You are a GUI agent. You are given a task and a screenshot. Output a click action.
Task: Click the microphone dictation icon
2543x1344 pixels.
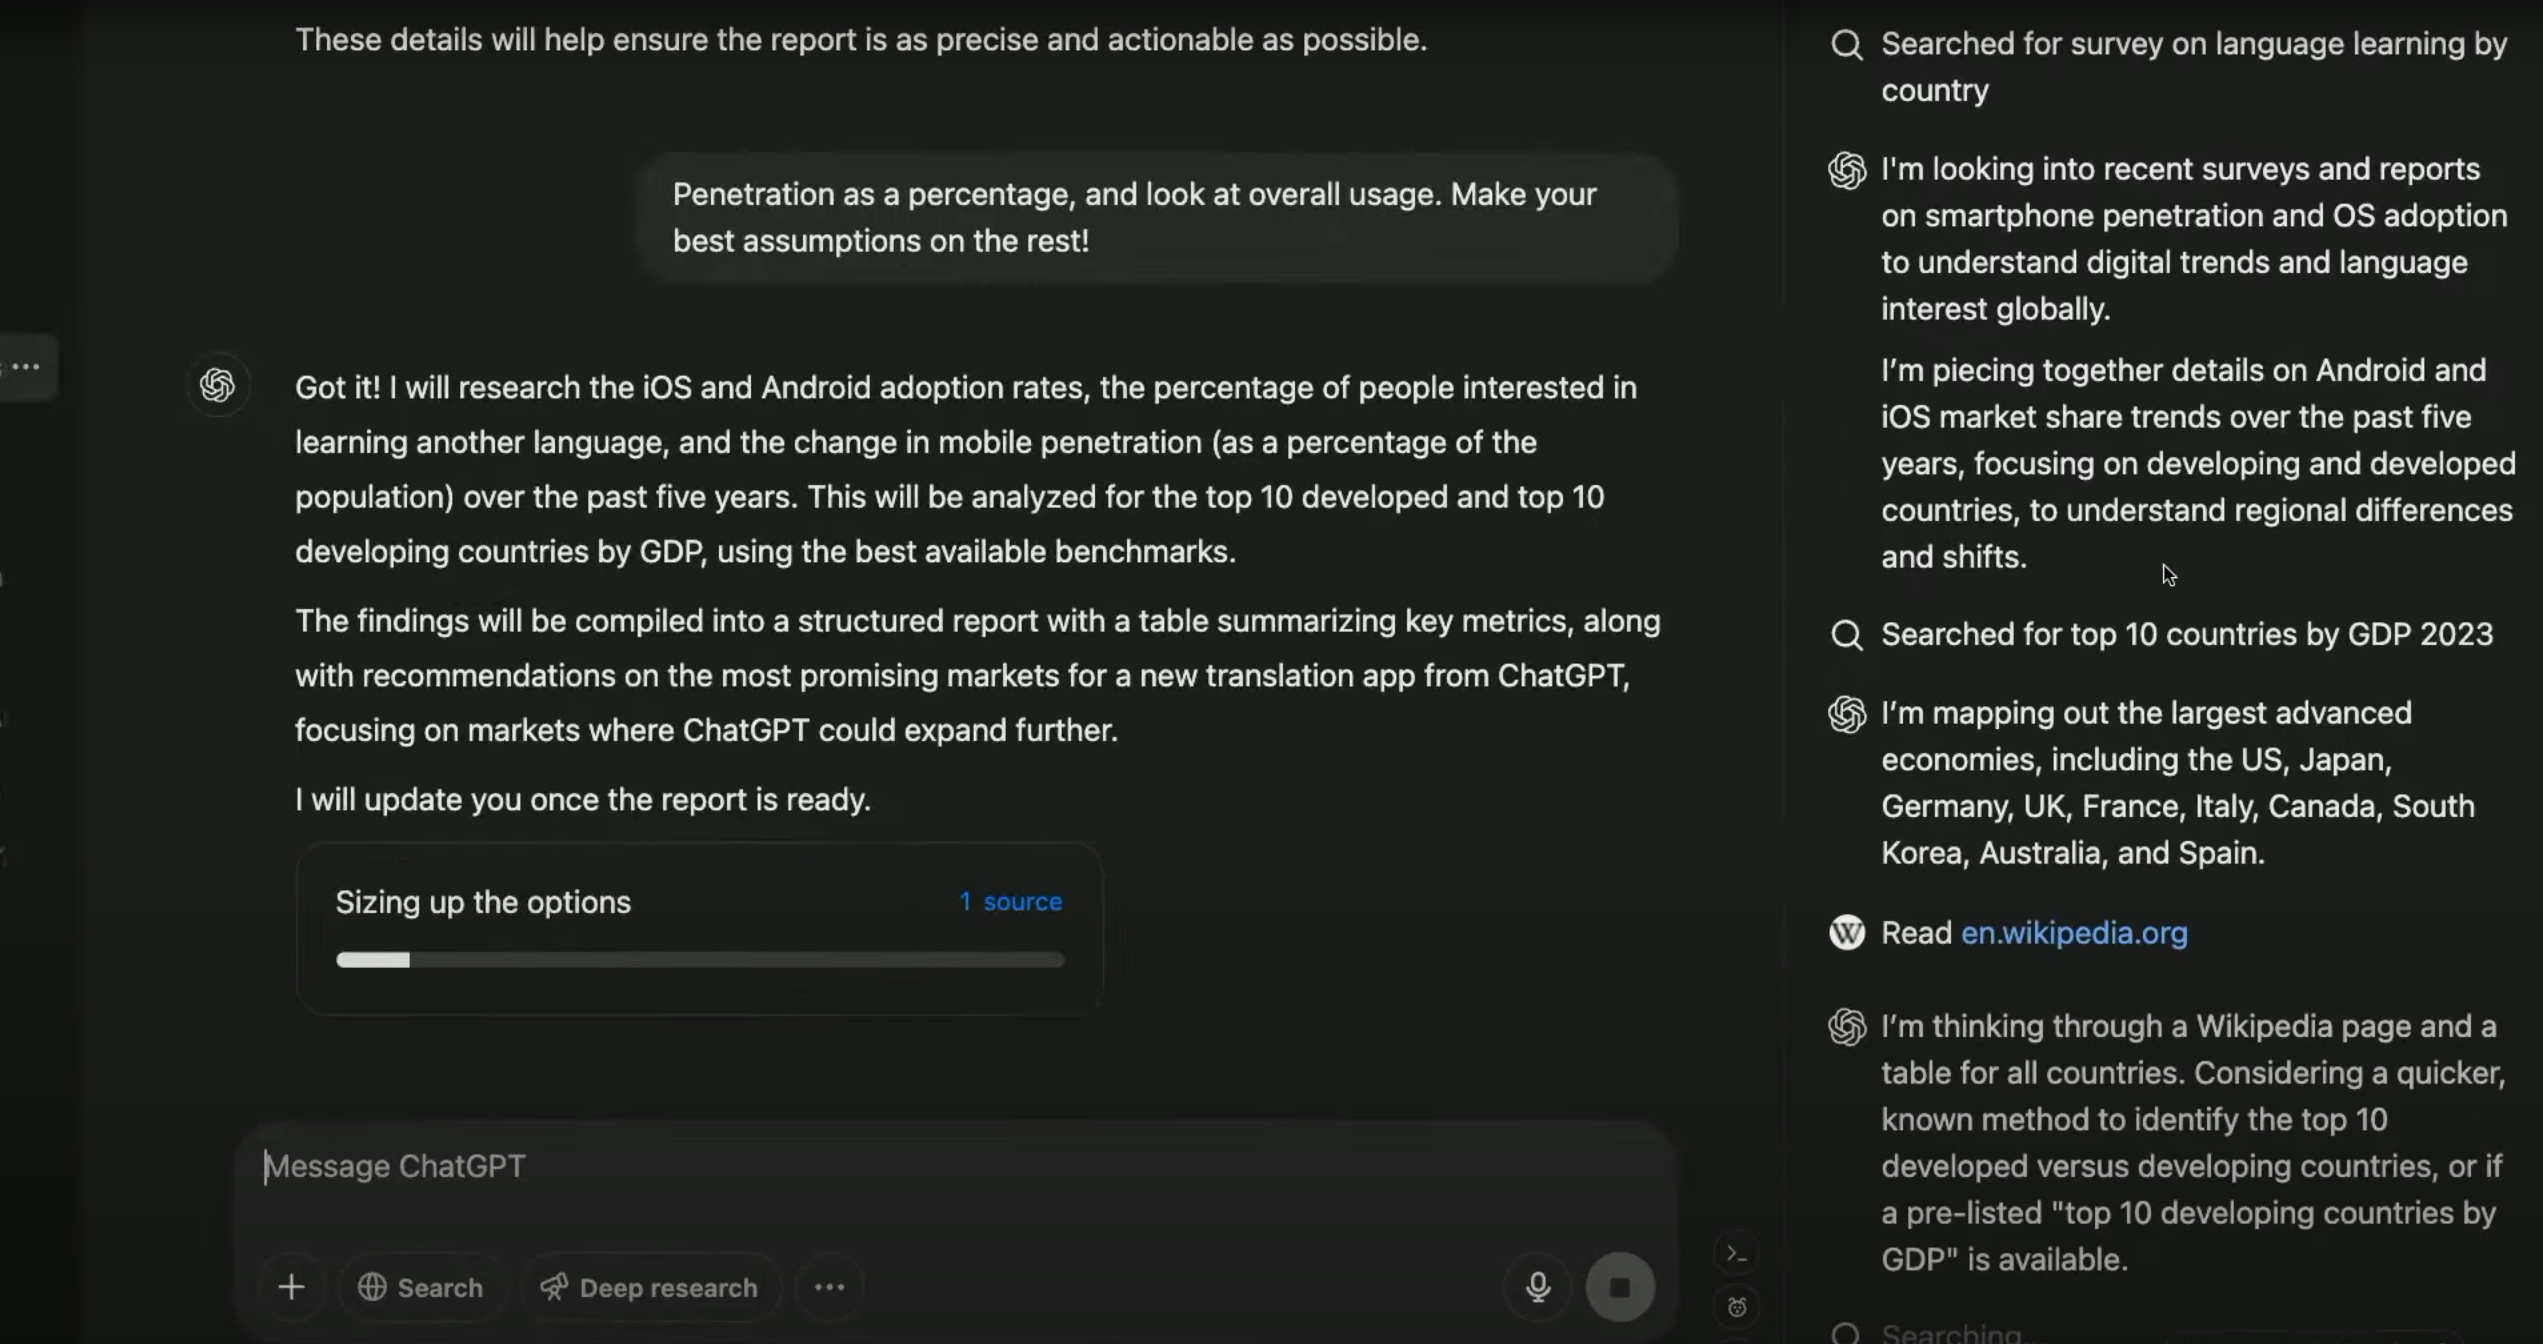[x=1538, y=1287]
